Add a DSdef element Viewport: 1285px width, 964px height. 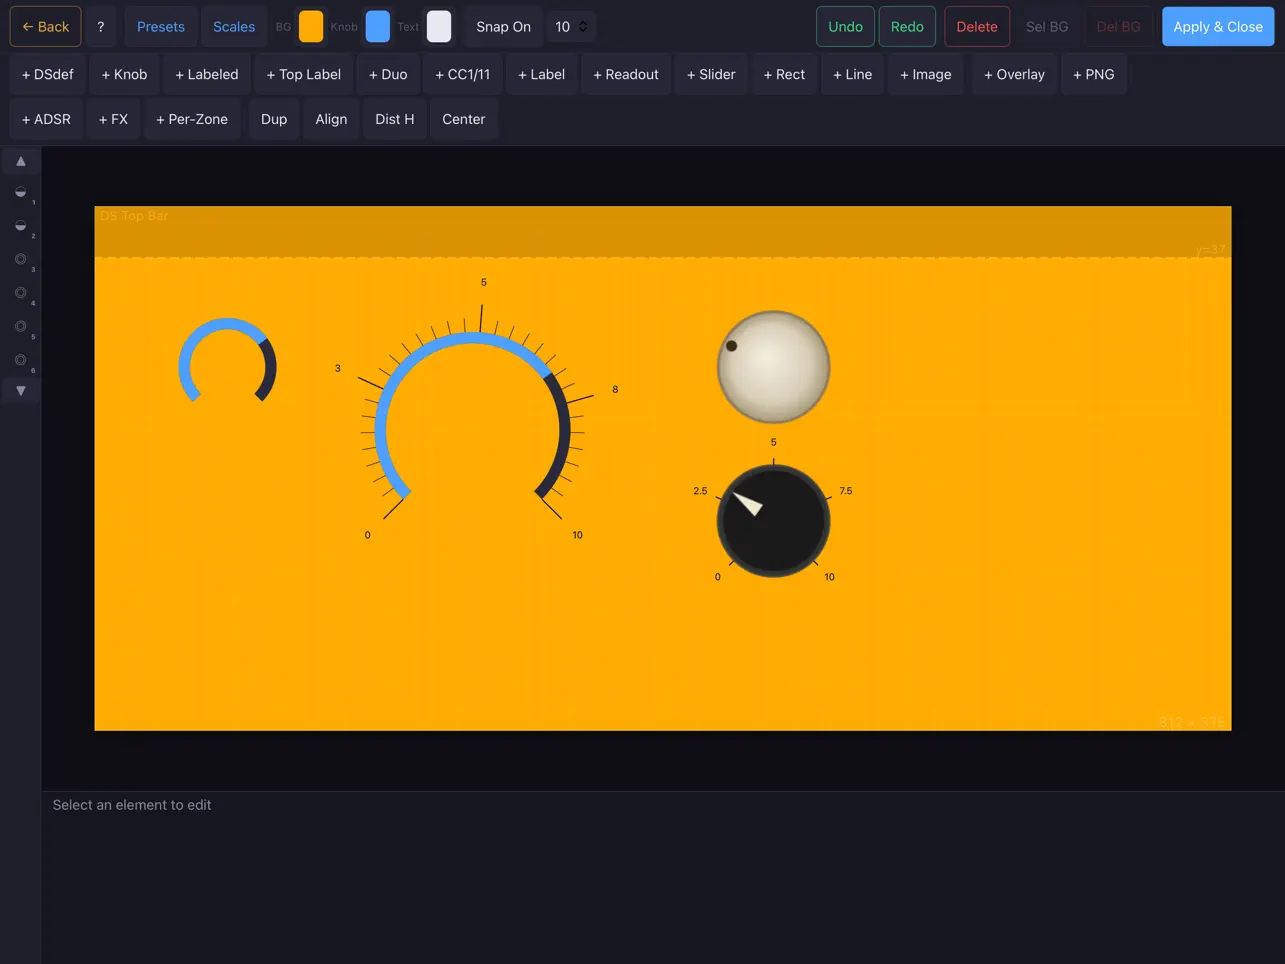click(x=48, y=74)
